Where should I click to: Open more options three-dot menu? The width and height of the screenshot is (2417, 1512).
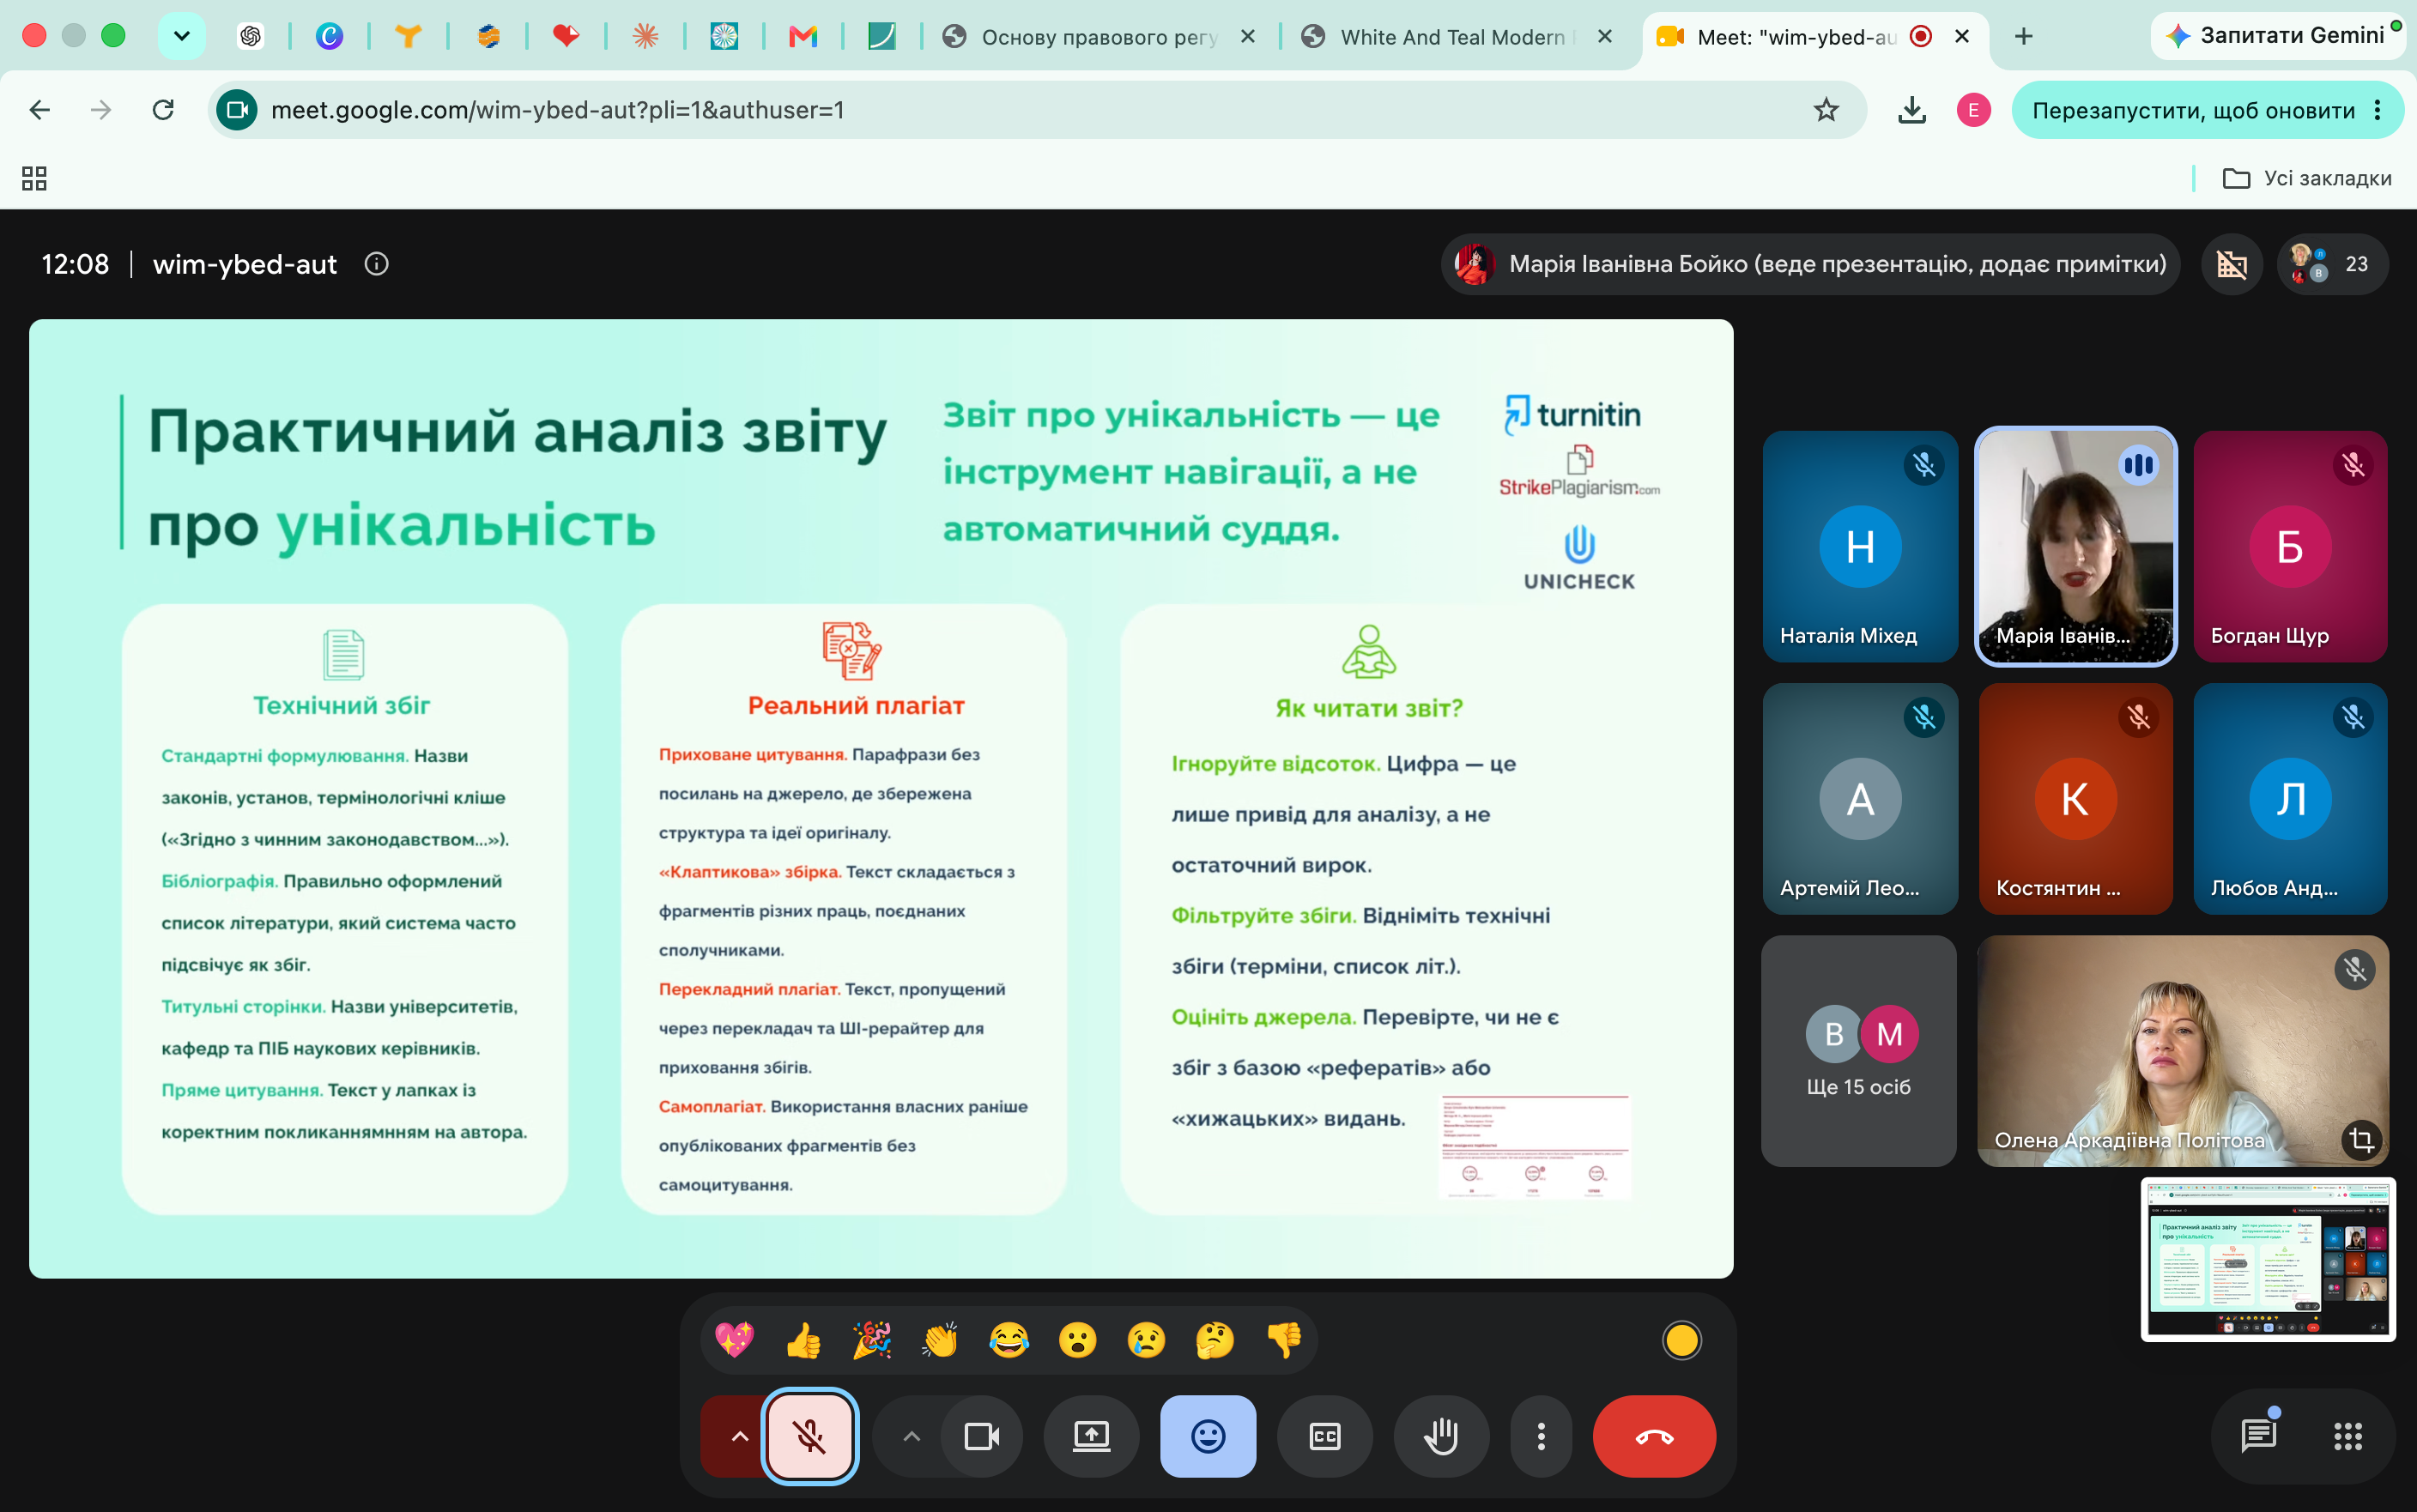click(x=1541, y=1436)
